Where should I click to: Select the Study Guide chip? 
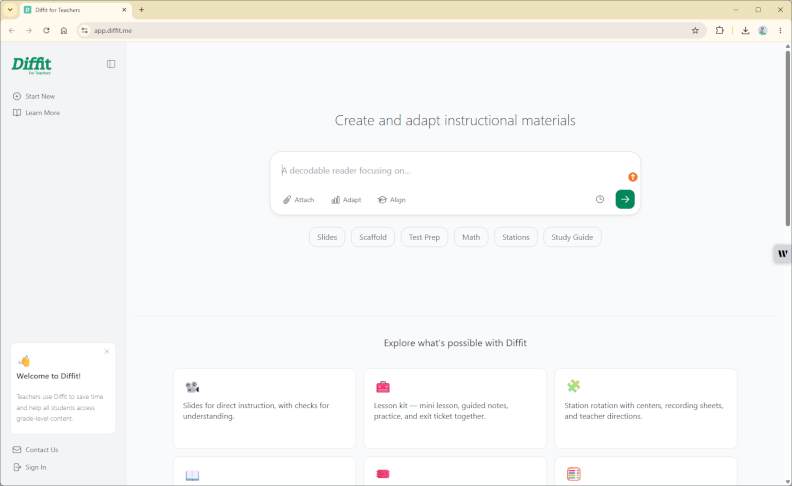[572, 237]
